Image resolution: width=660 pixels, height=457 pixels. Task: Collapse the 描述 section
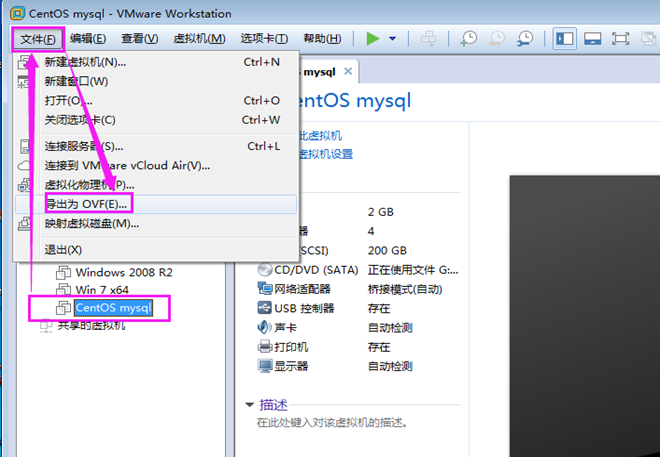250,405
